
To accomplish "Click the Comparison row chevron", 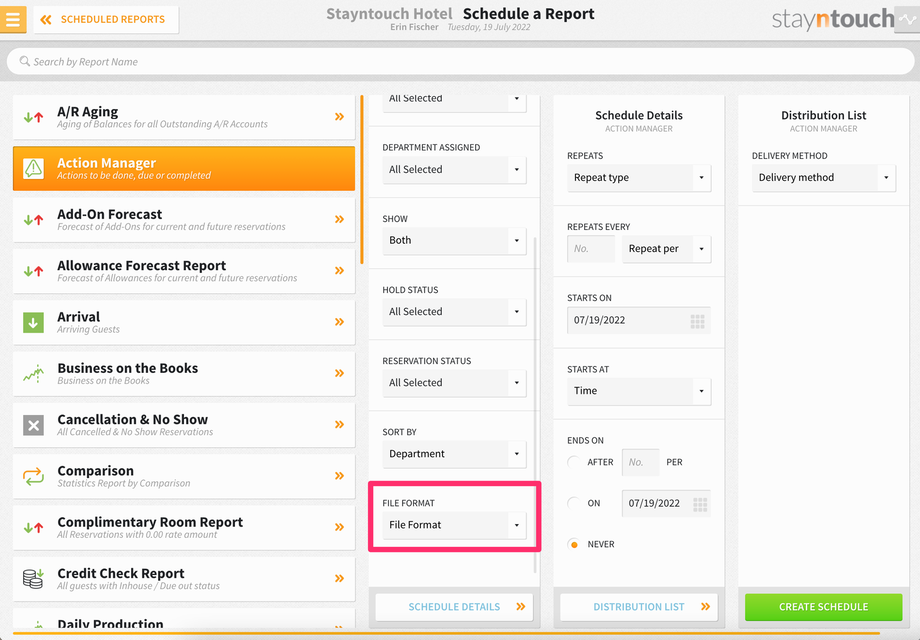I will pos(339,476).
